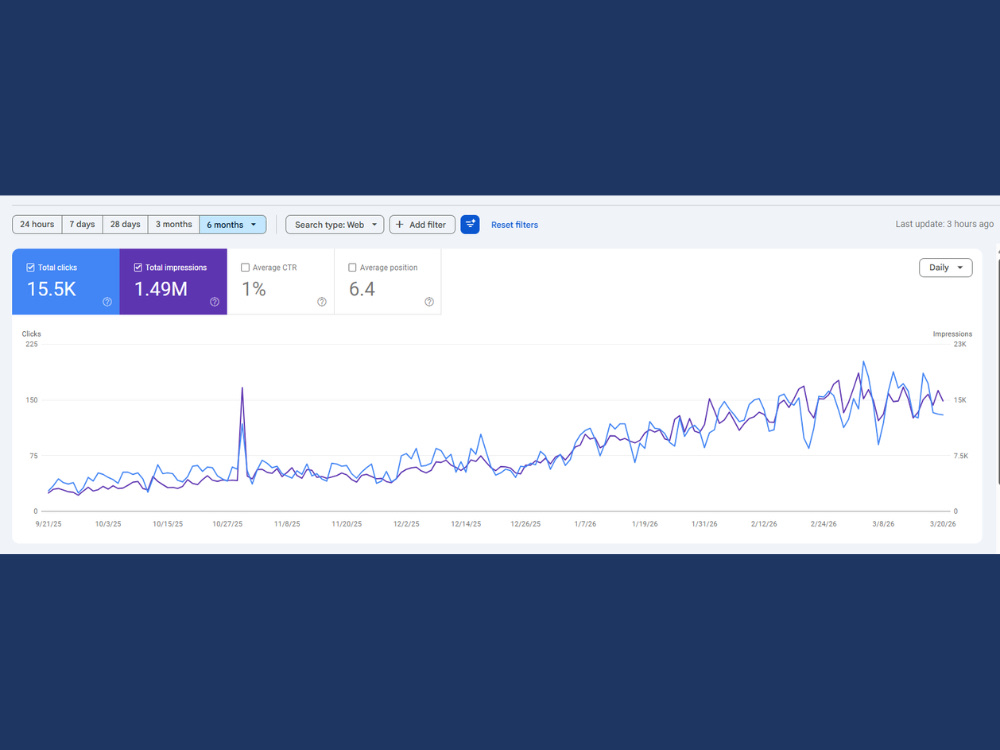Click the plus icon in Add filter
This screenshot has height=750, width=1000.
point(400,224)
